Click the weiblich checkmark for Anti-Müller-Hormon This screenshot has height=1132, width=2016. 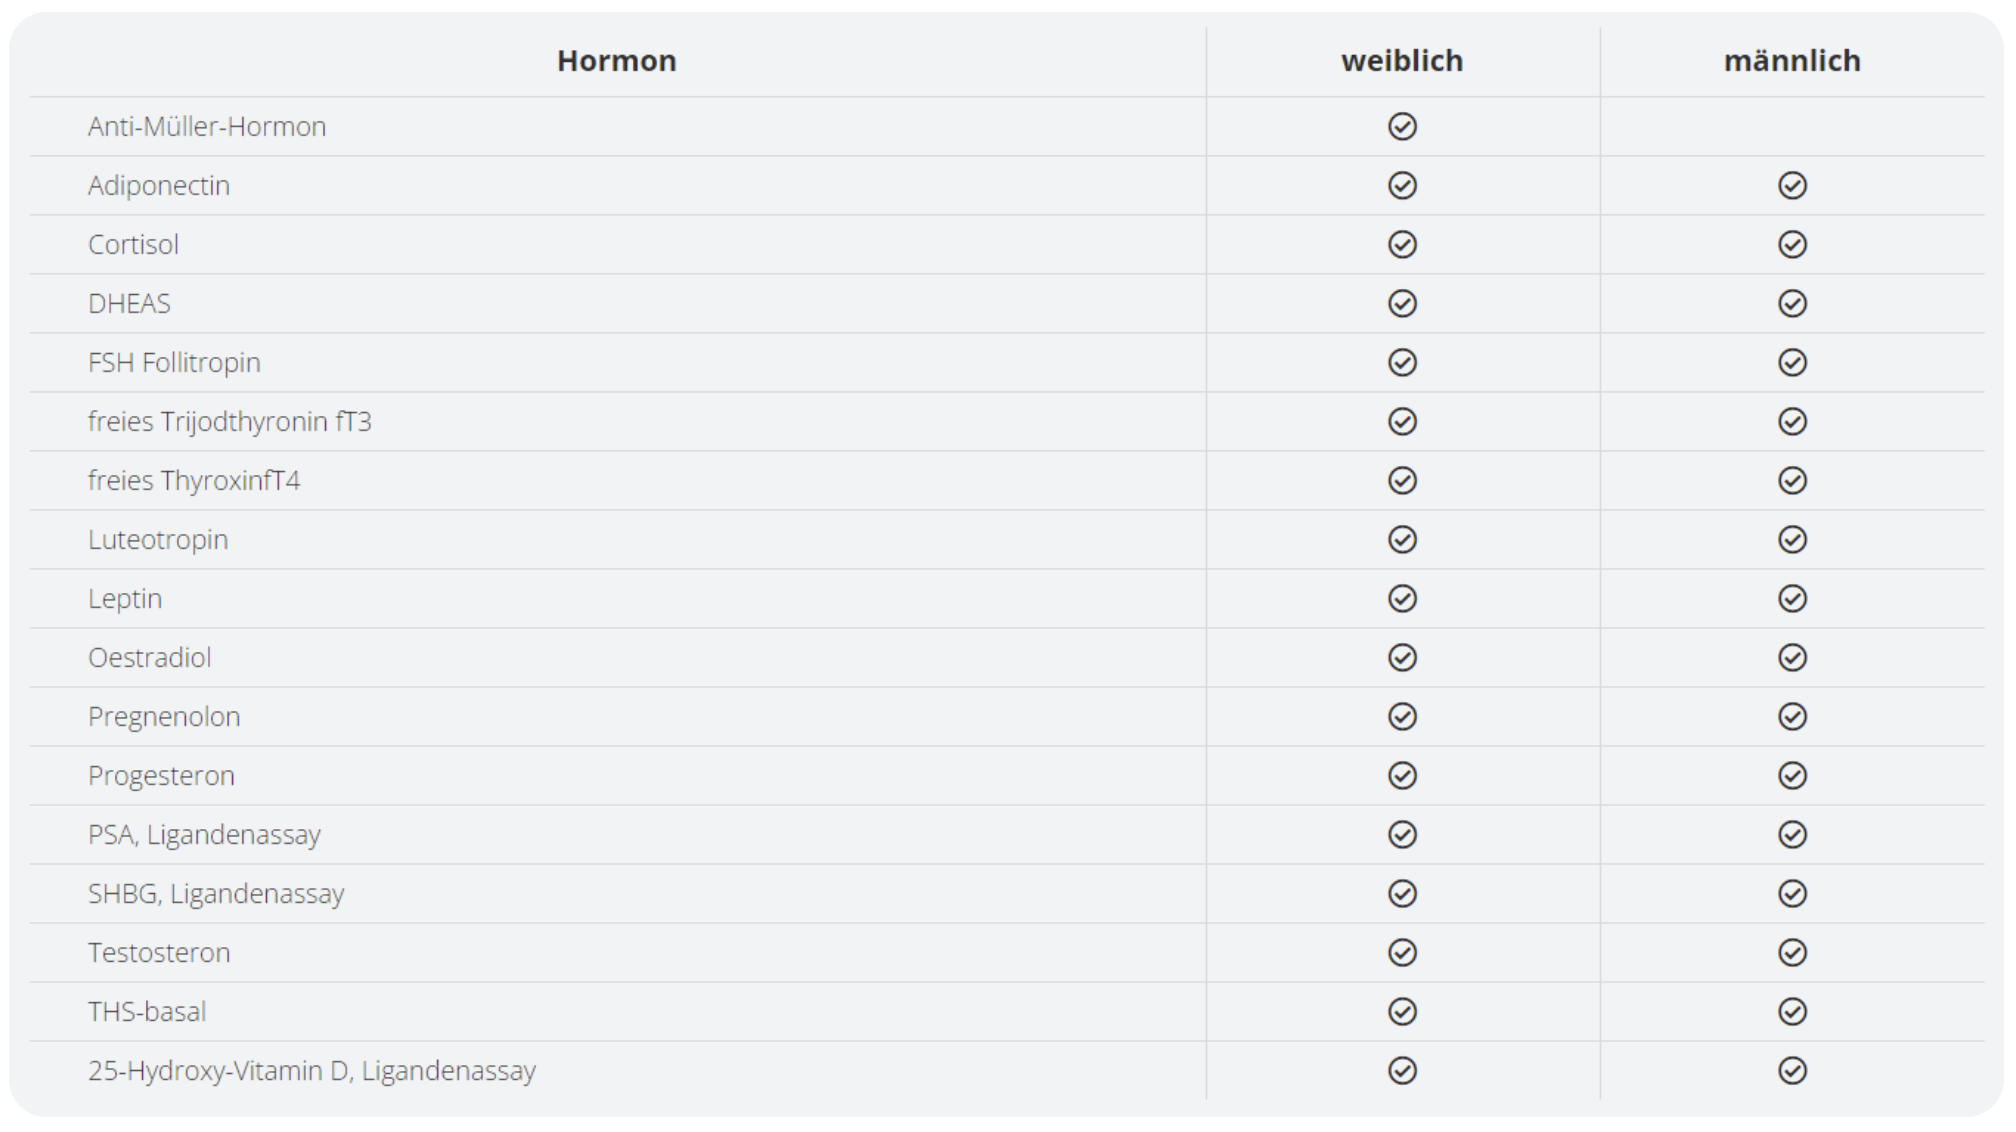click(1402, 127)
